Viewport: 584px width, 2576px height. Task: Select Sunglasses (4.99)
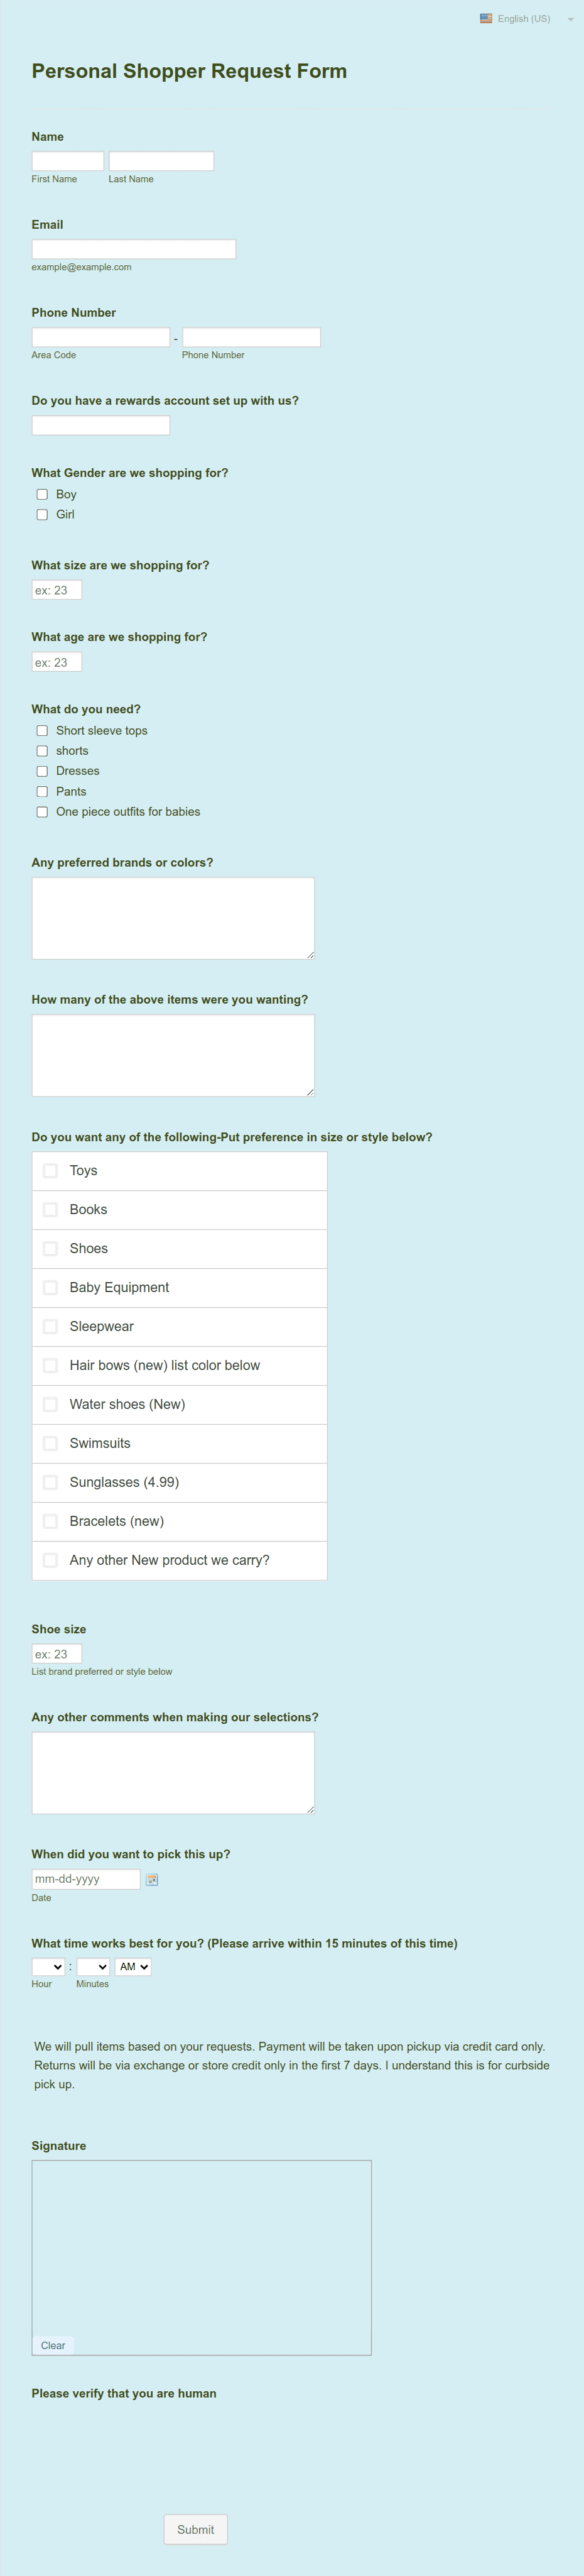coord(50,1482)
